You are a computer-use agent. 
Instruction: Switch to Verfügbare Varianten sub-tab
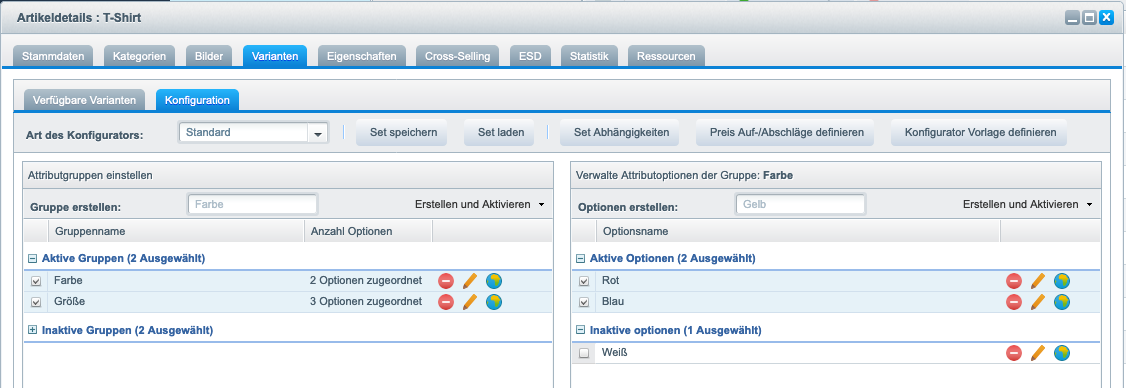pyautogui.click(x=85, y=100)
